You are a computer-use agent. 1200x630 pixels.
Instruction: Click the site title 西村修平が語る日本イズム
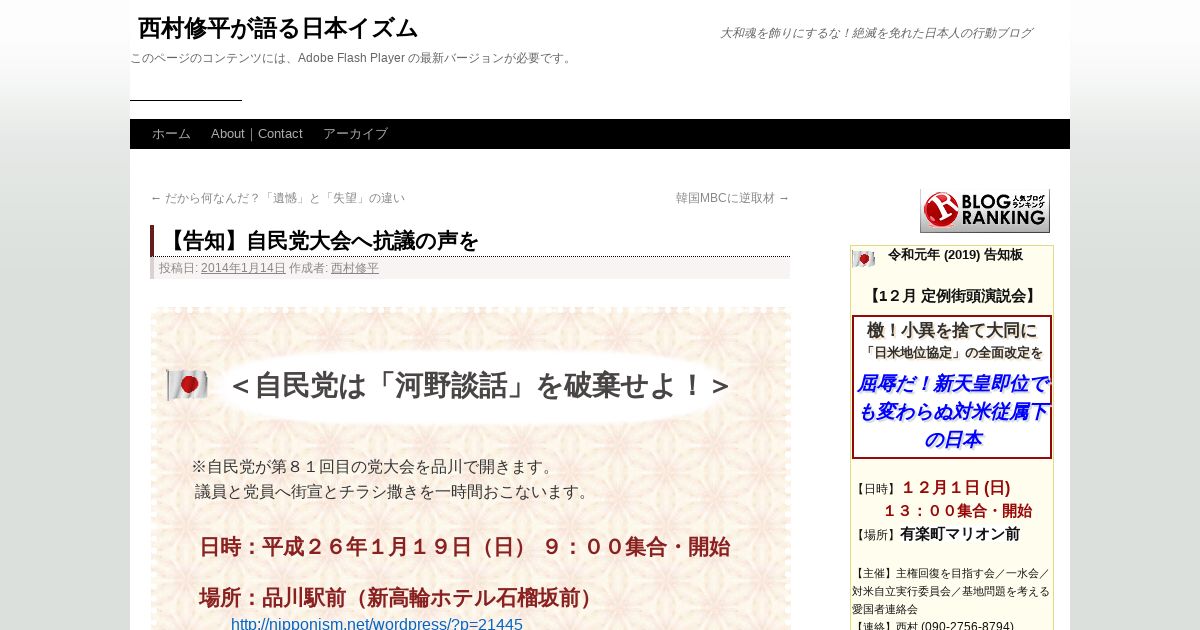278,28
